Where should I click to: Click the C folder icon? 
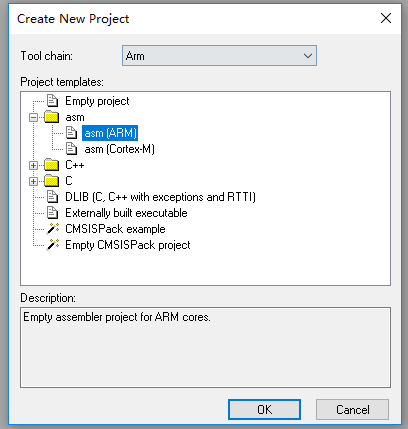52,181
